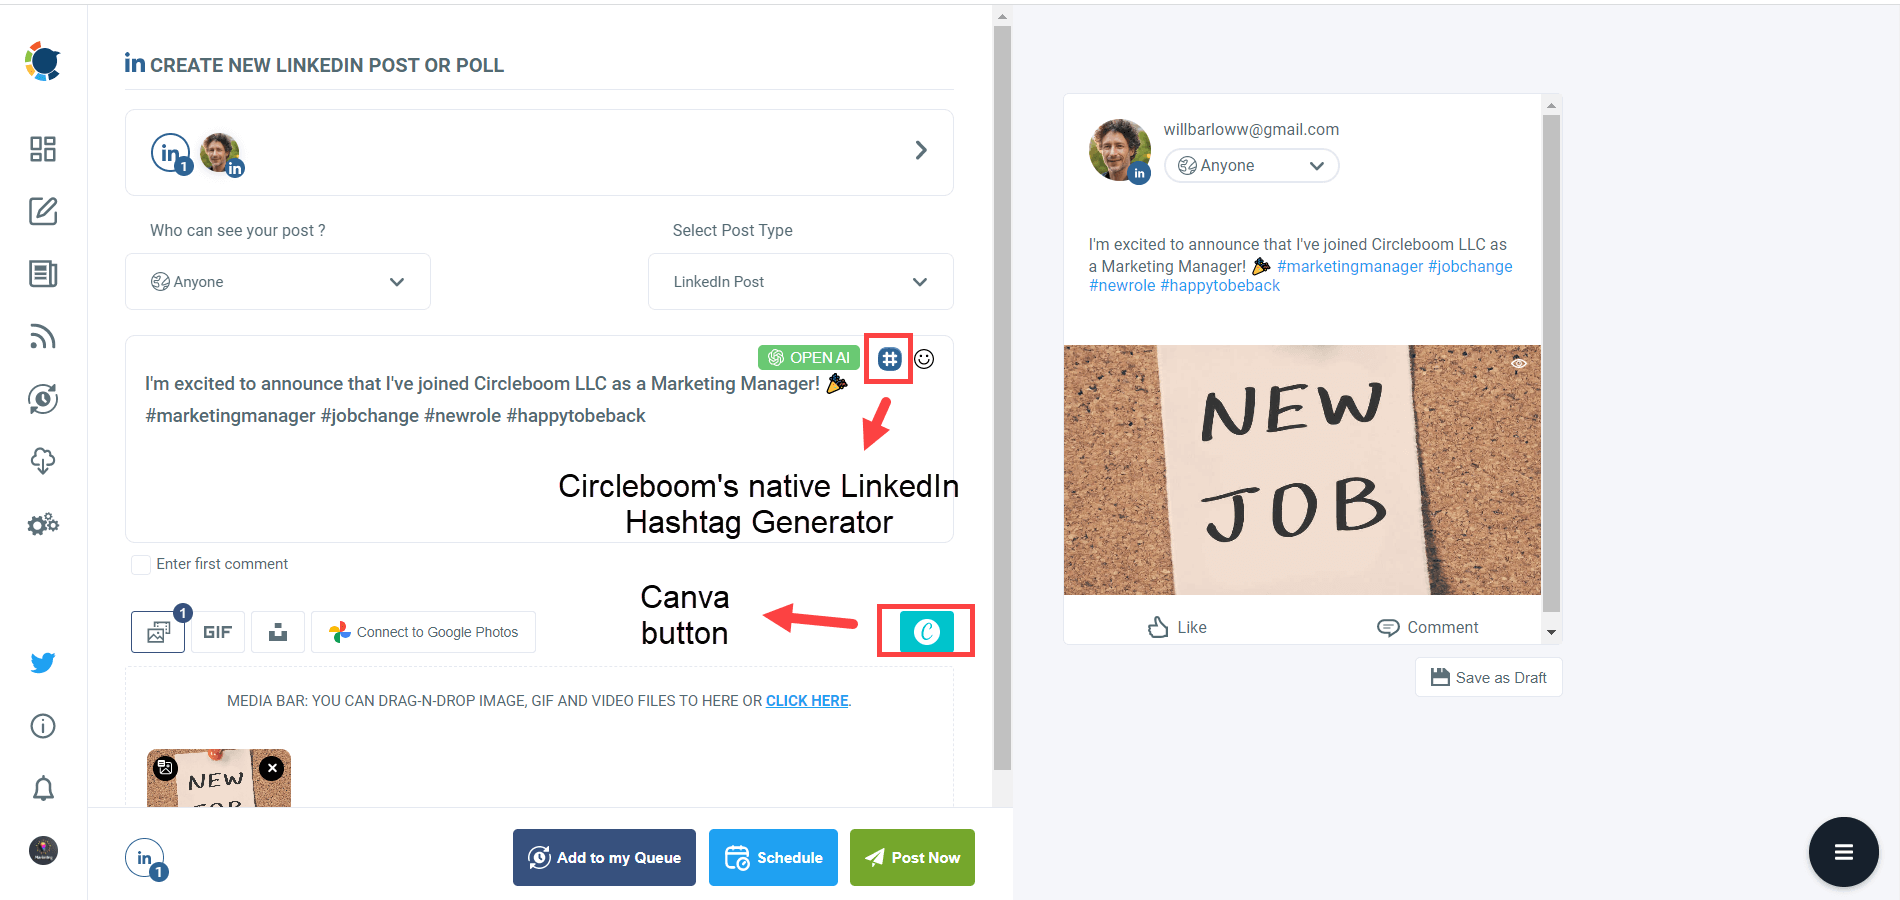Select the GIF picker in the media bar

(x=217, y=631)
